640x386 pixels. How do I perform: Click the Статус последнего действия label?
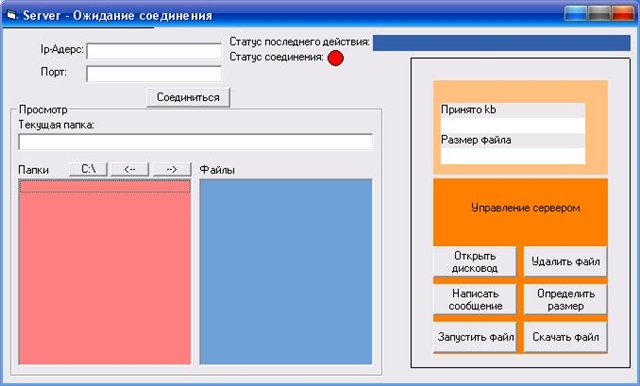(300, 42)
